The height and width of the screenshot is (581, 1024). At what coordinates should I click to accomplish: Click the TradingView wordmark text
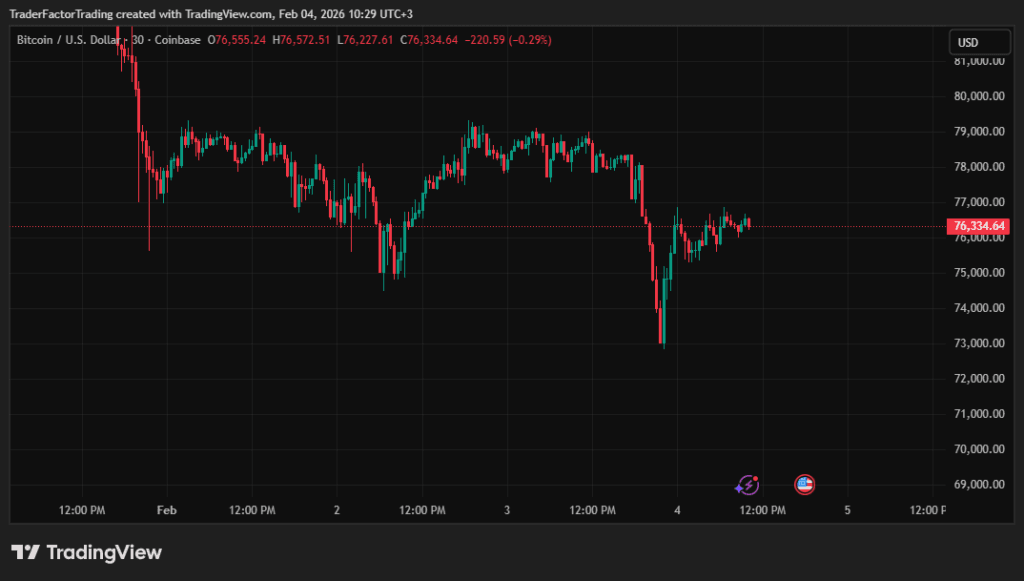pyautogui.click(x=104, y=552)
